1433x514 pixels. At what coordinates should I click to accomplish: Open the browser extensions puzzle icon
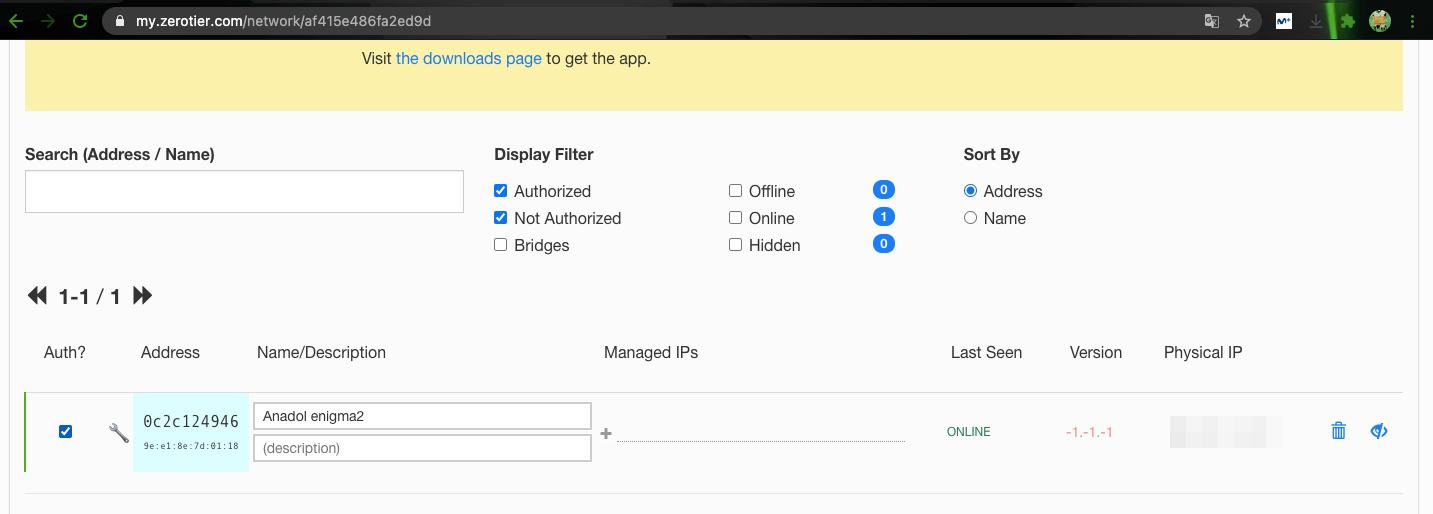coord(1348,21)
